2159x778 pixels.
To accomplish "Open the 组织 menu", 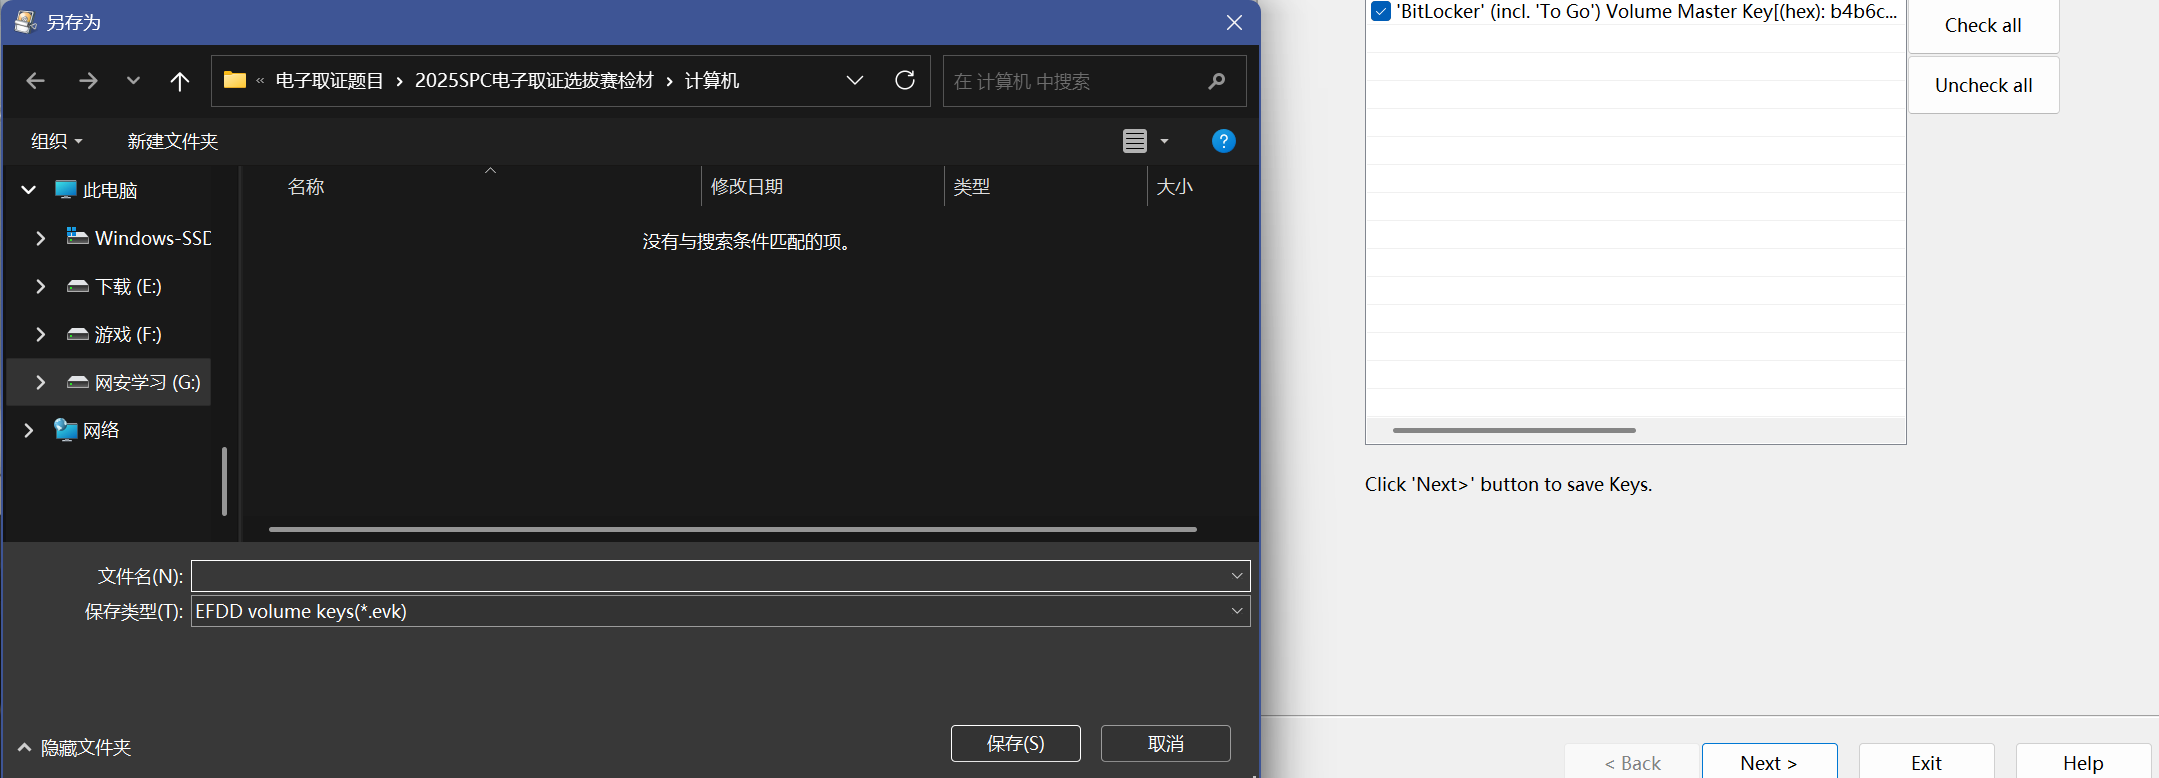I will tap(56, 141).
